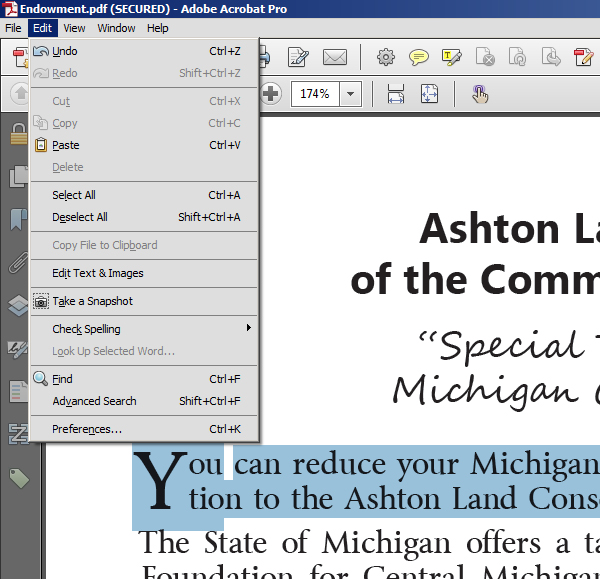Screen dimensions: 600x579
Task: Click the zoom in plus button
Action: (271, 94)
